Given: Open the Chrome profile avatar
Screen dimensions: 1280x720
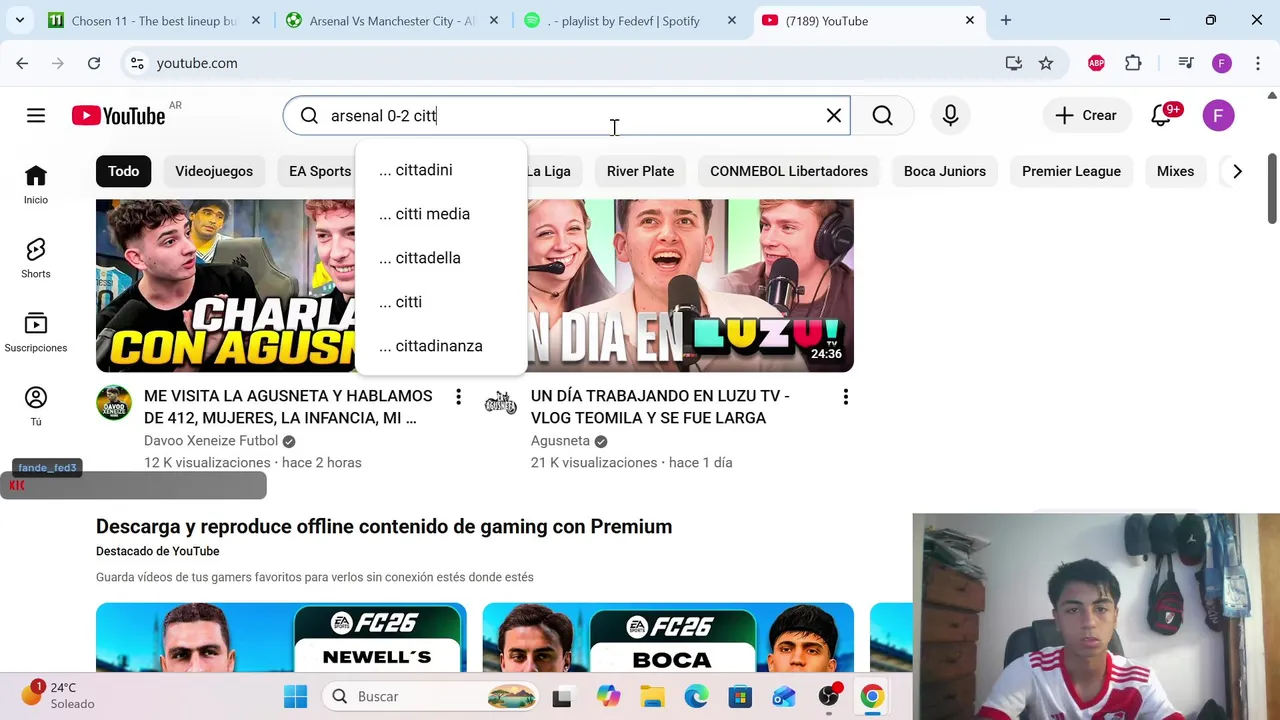Looking at the screenshot, I should (x=1222, y=63).
